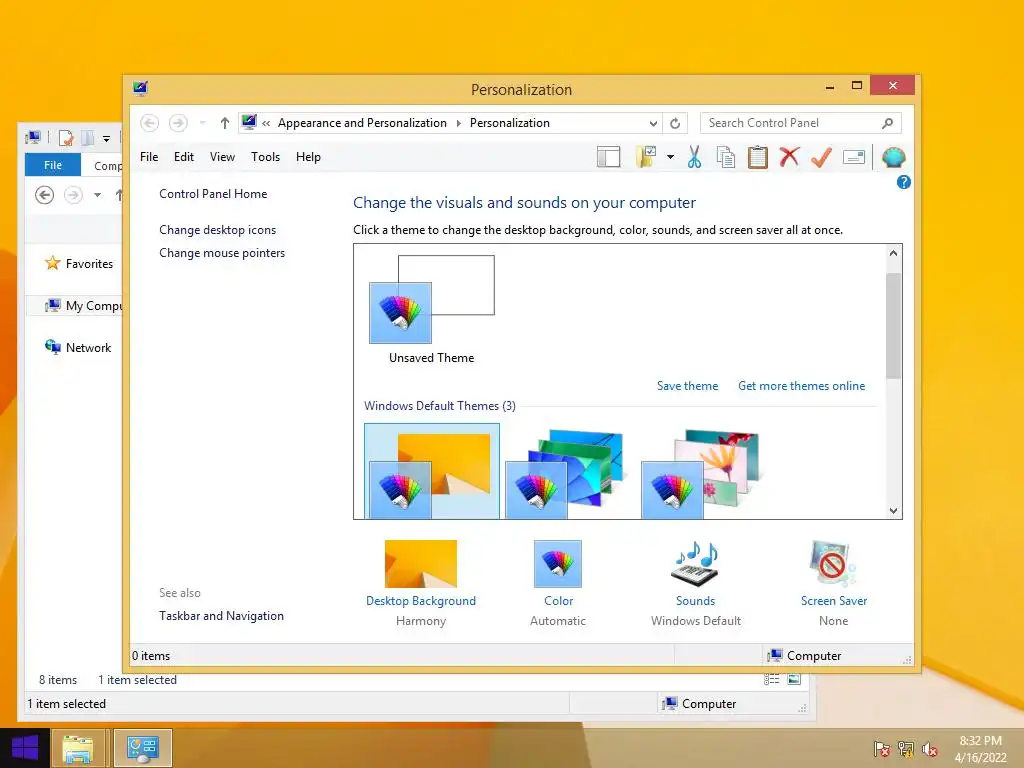Open quick access toolbar dropdown in Explorer
This screenshot has width=1024, height=768.
pyautogui.click(x=106, y=138)
